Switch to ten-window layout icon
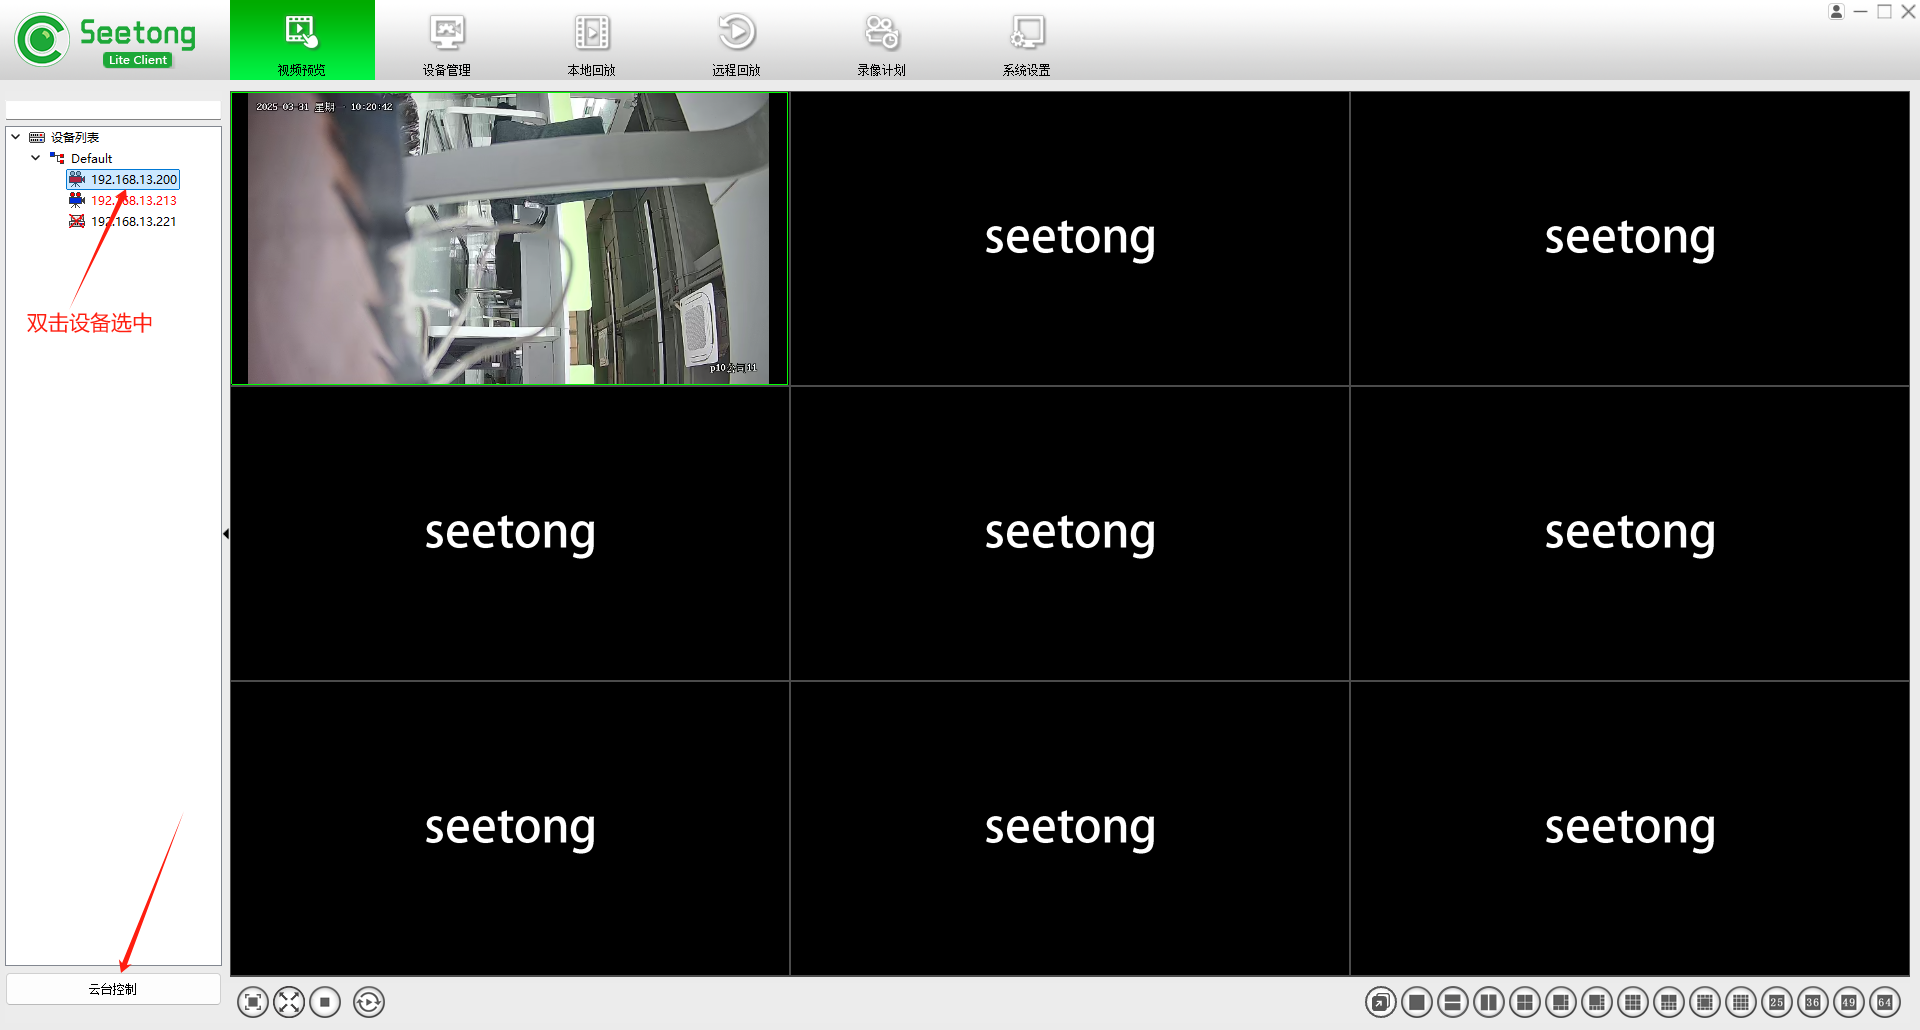Image resolution: width=1920 pixels, height=1030 pixels. tap(1669, 1002)
